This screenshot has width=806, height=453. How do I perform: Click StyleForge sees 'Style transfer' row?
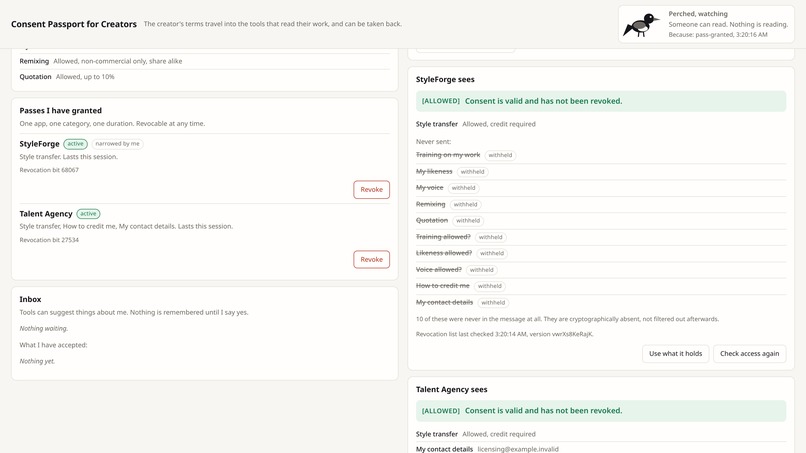[x=601, y=124]
